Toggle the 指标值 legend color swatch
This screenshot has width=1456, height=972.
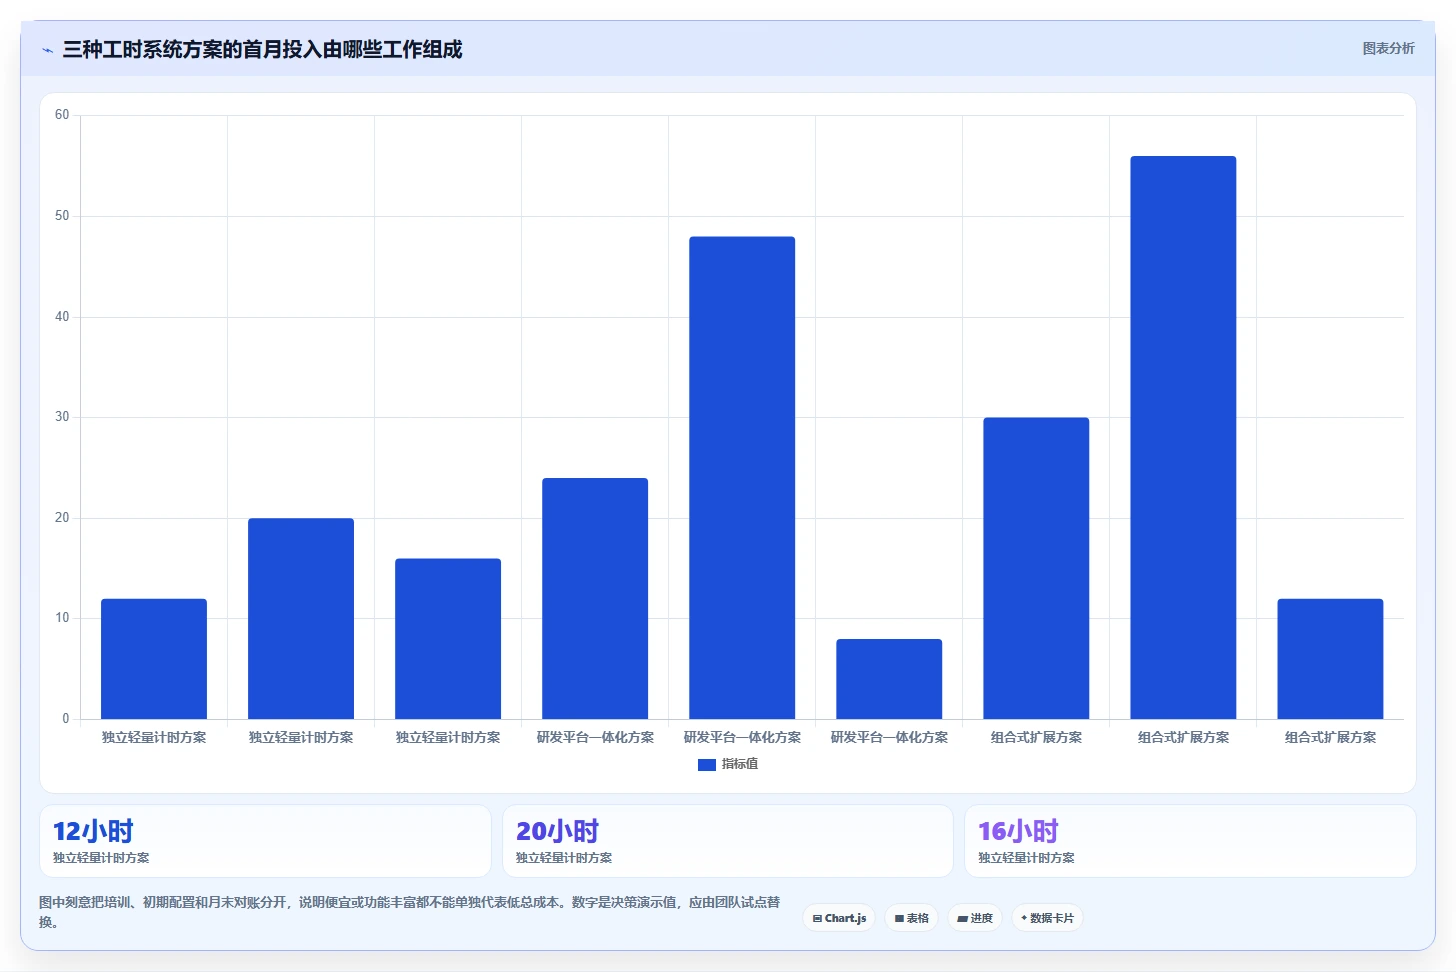click(706, 764)
